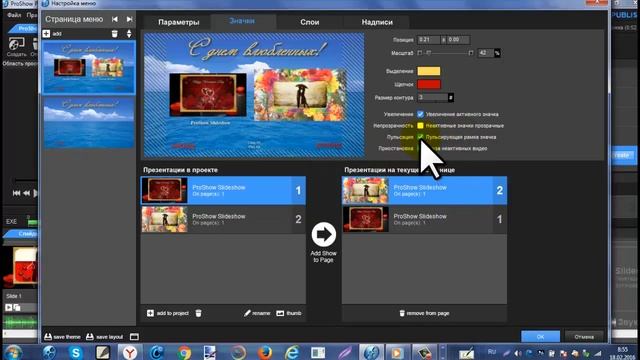Delete show from project via trash icon
Viewport: 640px width, 360px height.
point(198,313)
